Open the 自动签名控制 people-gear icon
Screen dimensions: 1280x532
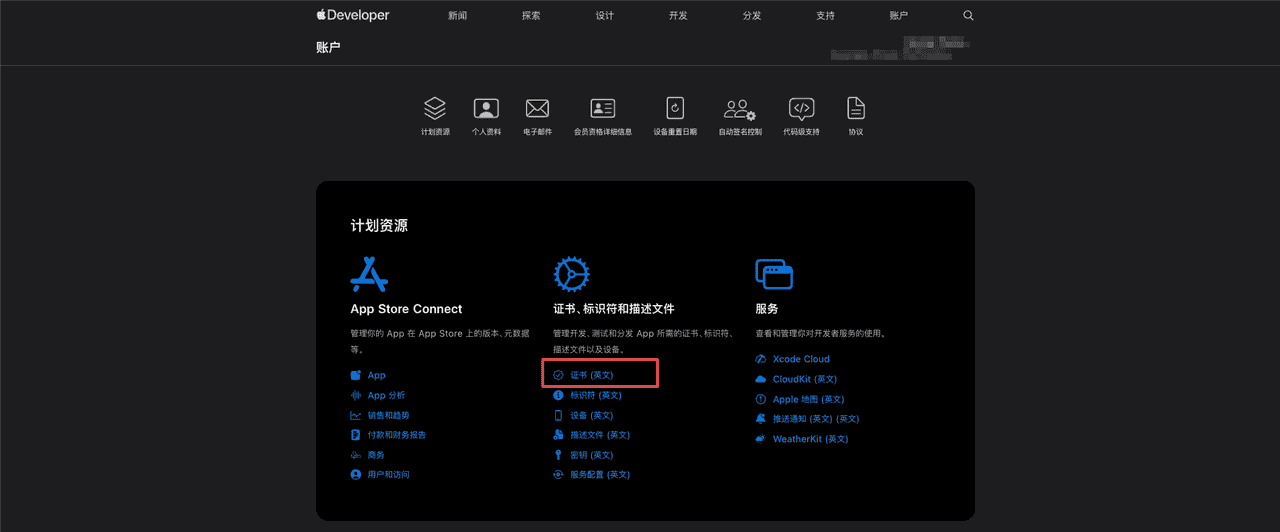click(x=740, y=108)
